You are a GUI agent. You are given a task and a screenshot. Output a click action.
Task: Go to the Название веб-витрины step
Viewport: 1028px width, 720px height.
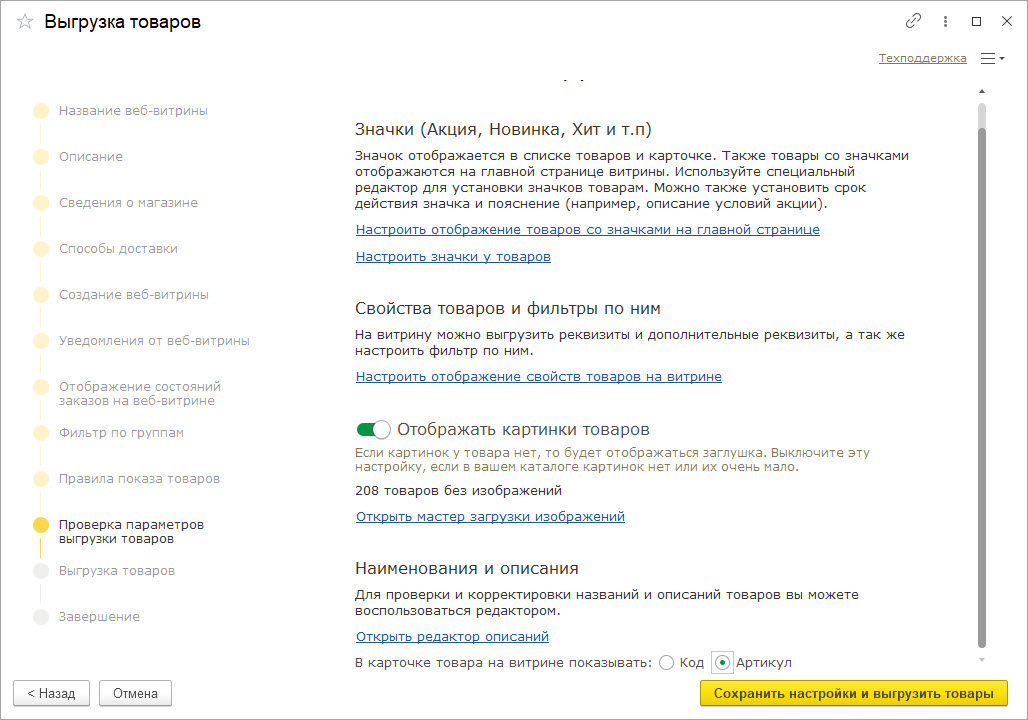133,111
